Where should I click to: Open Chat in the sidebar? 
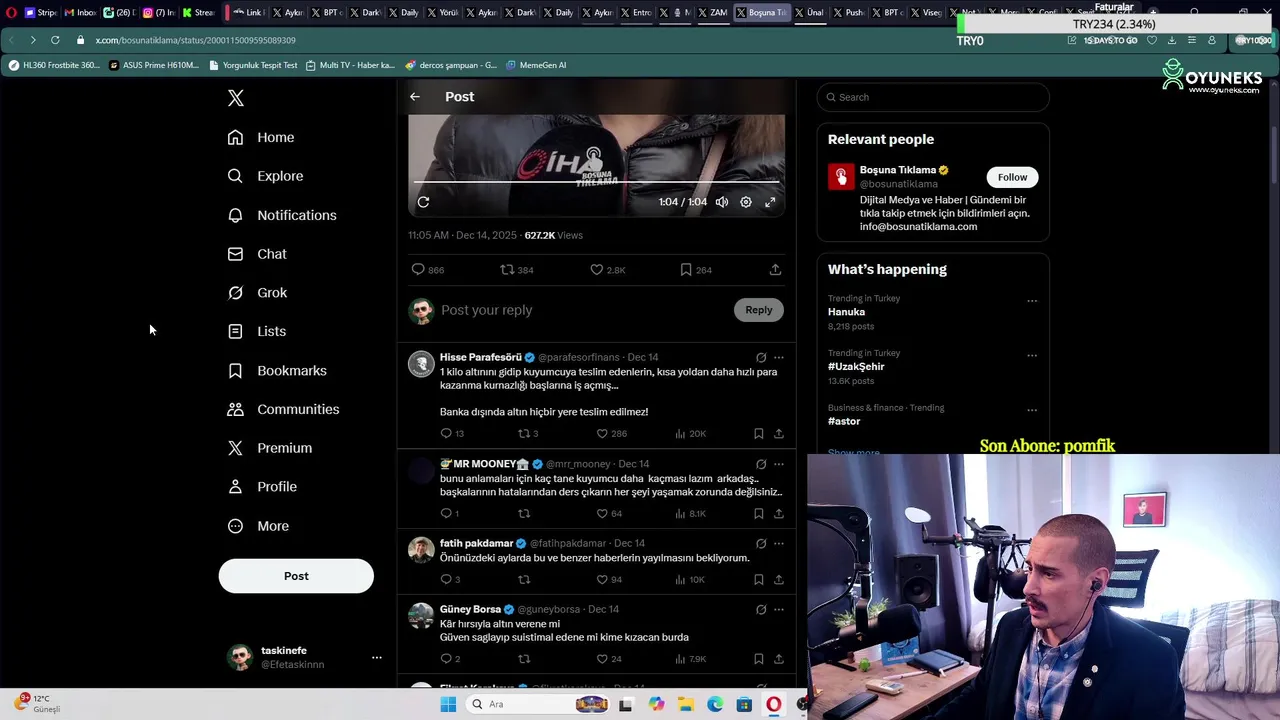(x=257, y=254)
